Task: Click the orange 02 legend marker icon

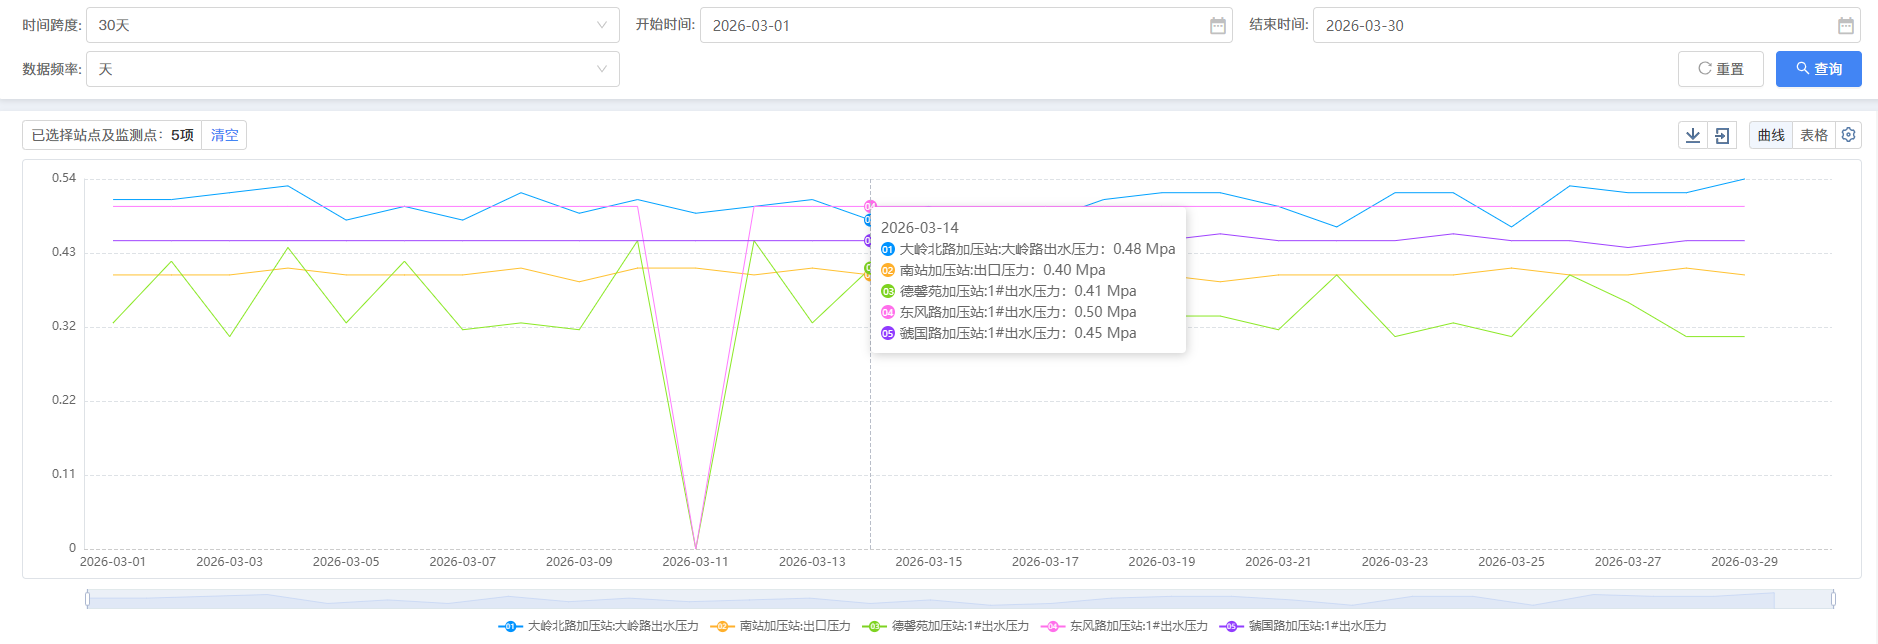Action: [x=722, y=626]
